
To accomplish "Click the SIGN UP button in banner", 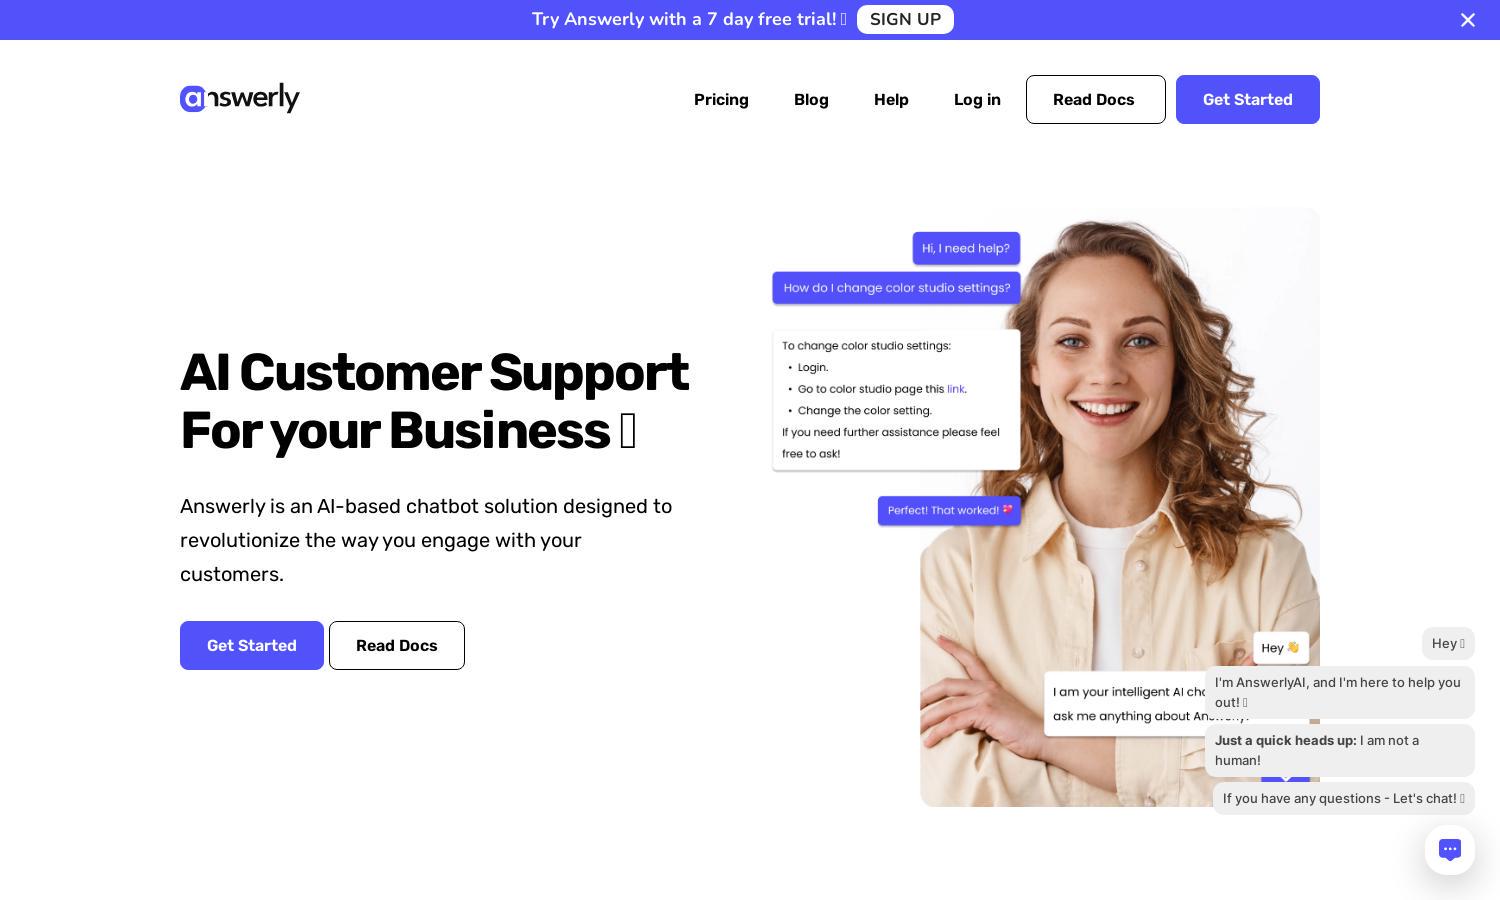I will [x=905, y=19].
